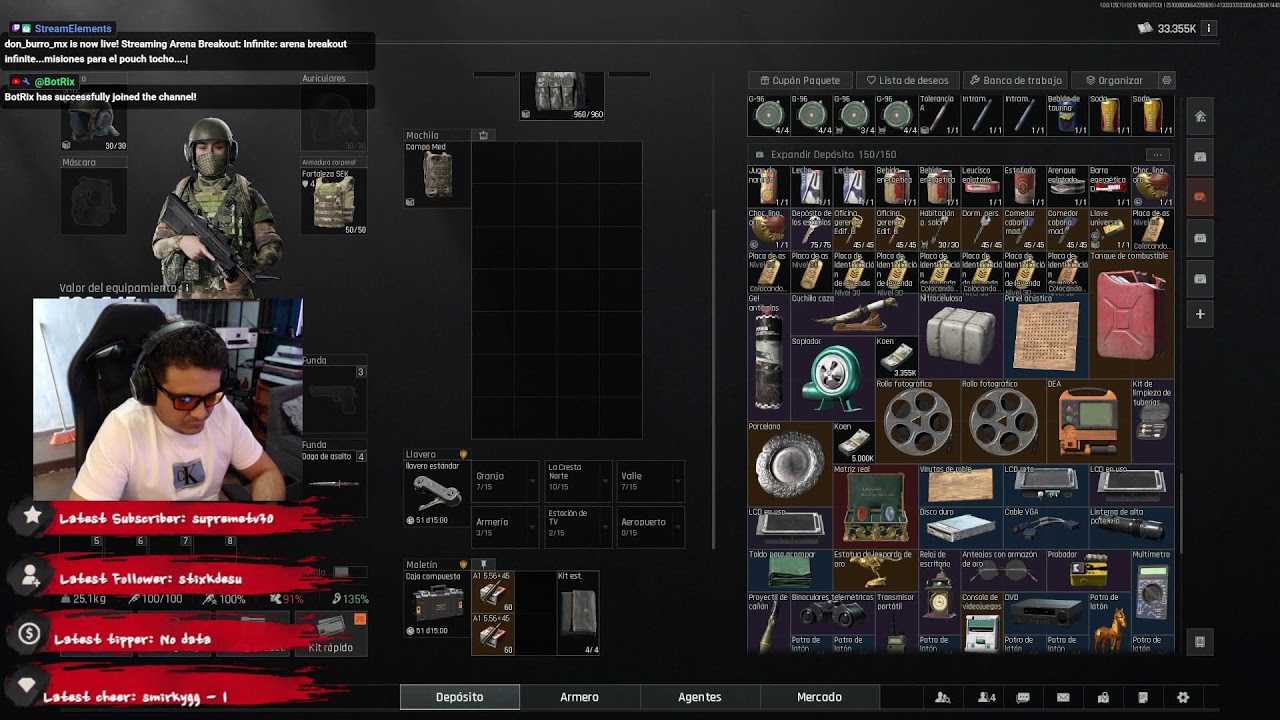
Task: Select the Estatua de leopardo de oro
Action: [x=875, y=570]
